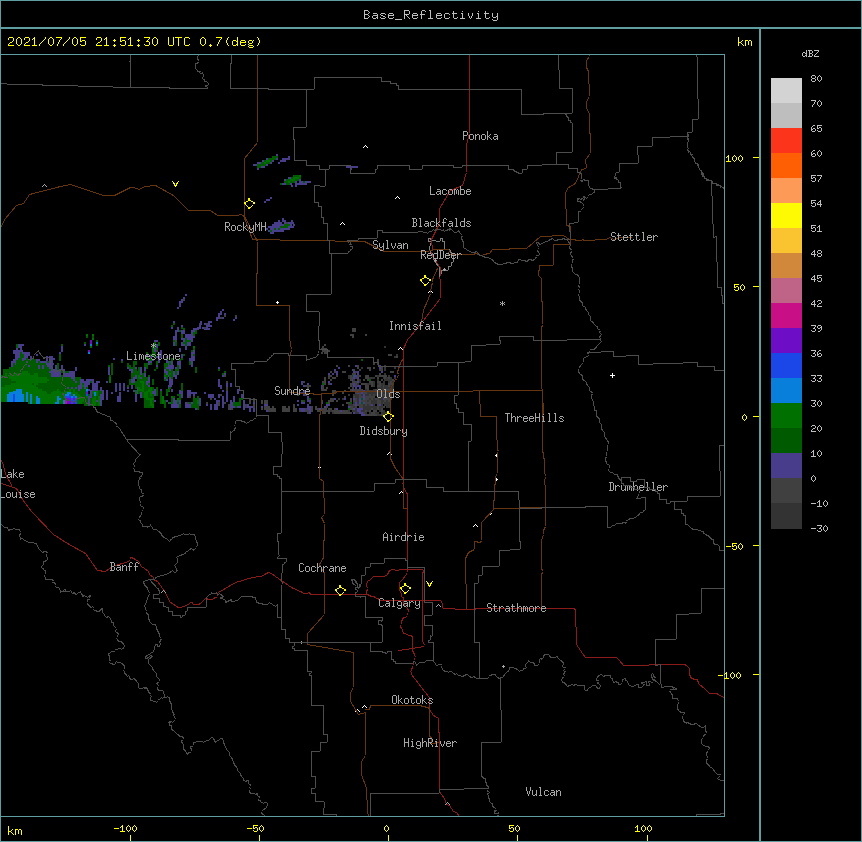Click the Stettler city label

[x=634, y=237]
